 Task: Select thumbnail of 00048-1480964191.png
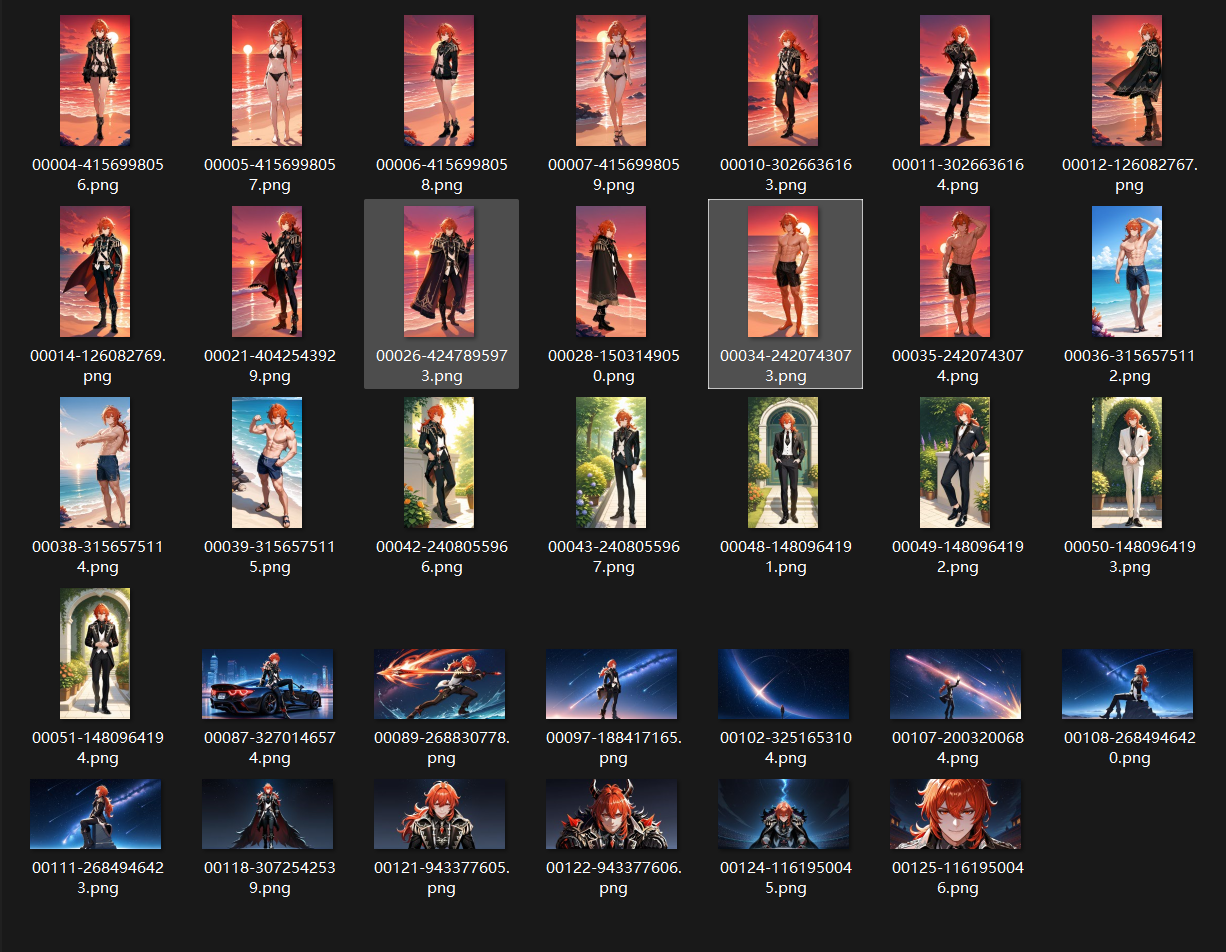pyautogui.click(x=783, y=462)
